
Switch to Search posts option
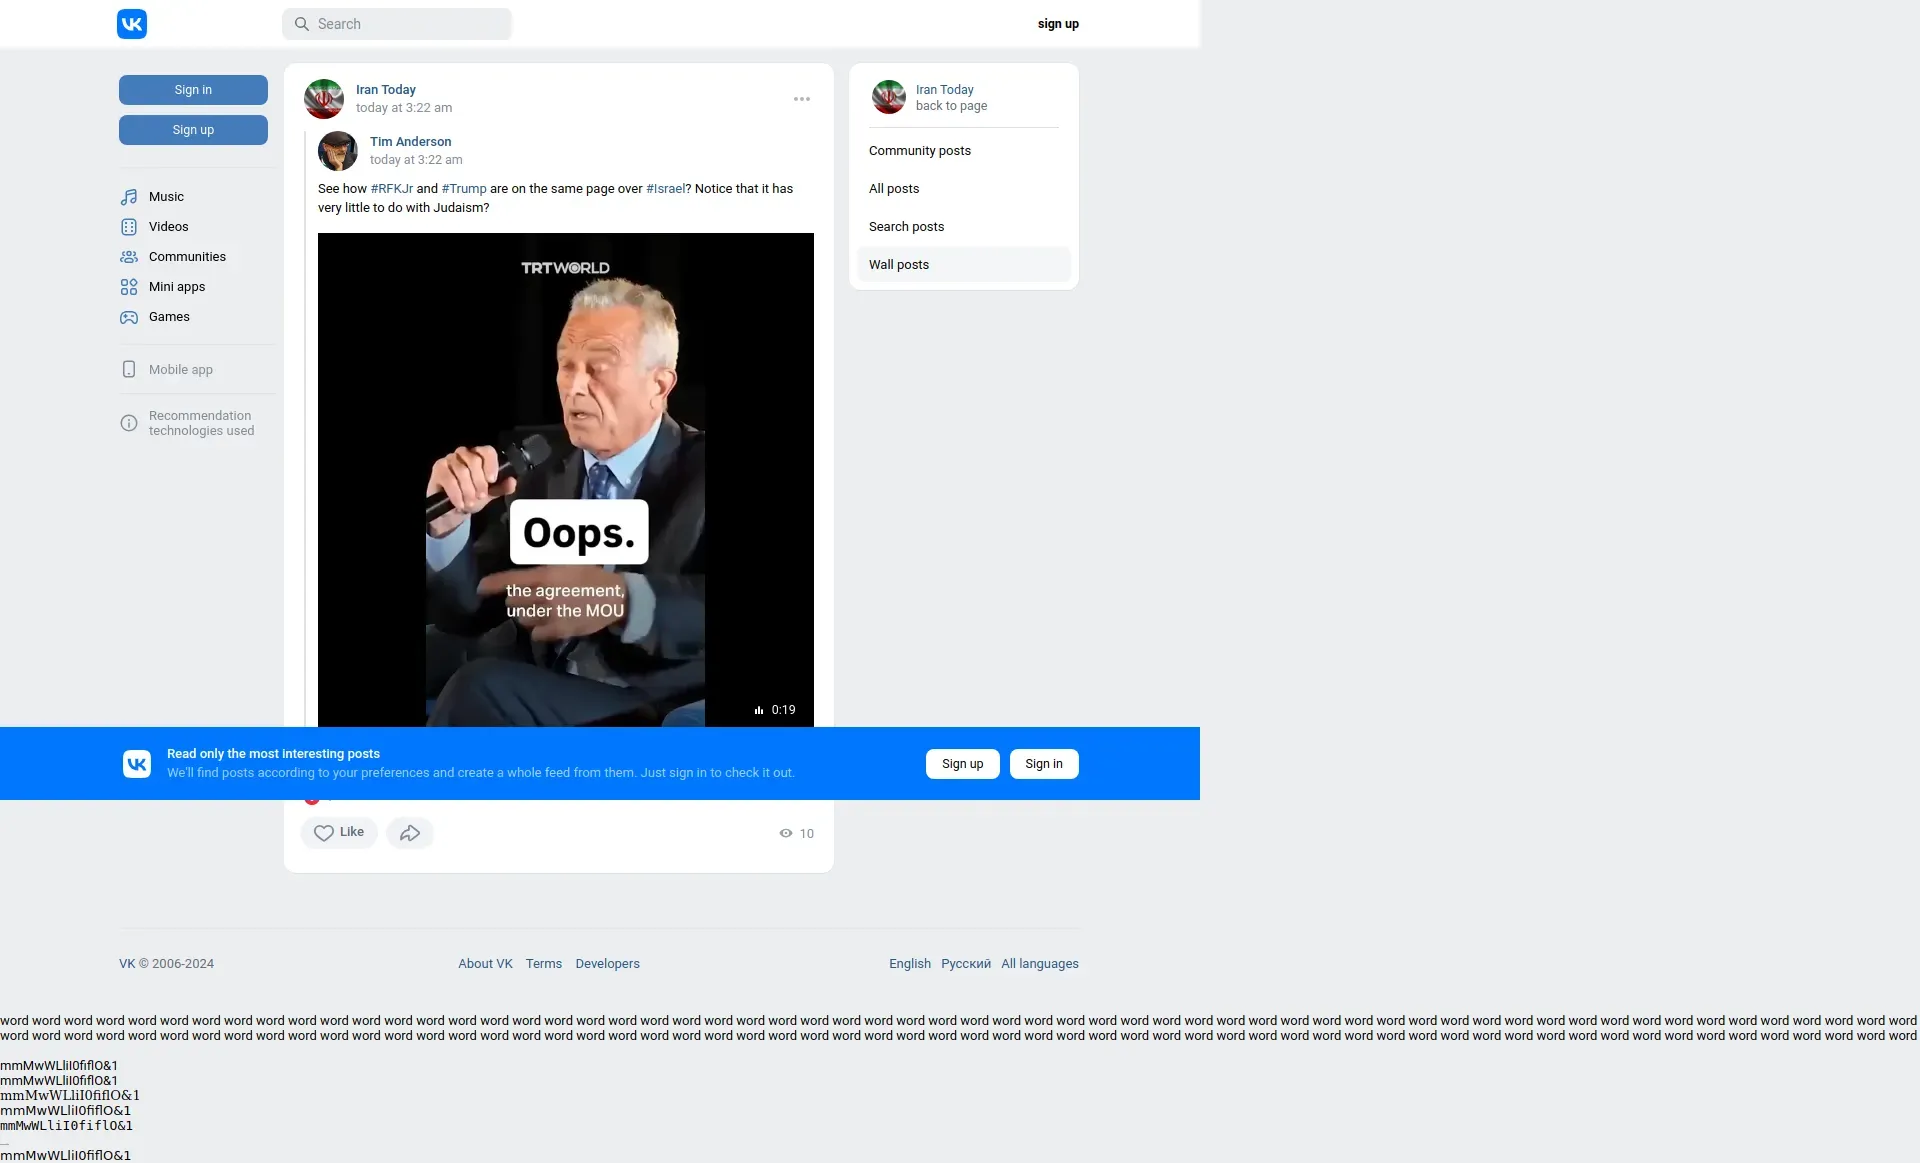pyautogui.click(x=906, y=227)
